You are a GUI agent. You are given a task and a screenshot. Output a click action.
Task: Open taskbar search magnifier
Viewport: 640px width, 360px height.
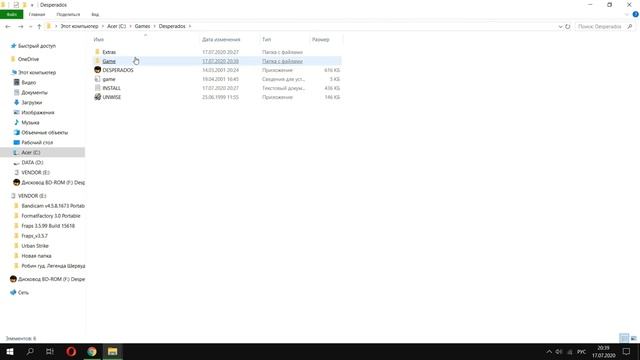pyautogui.click(x=30, y=351)
